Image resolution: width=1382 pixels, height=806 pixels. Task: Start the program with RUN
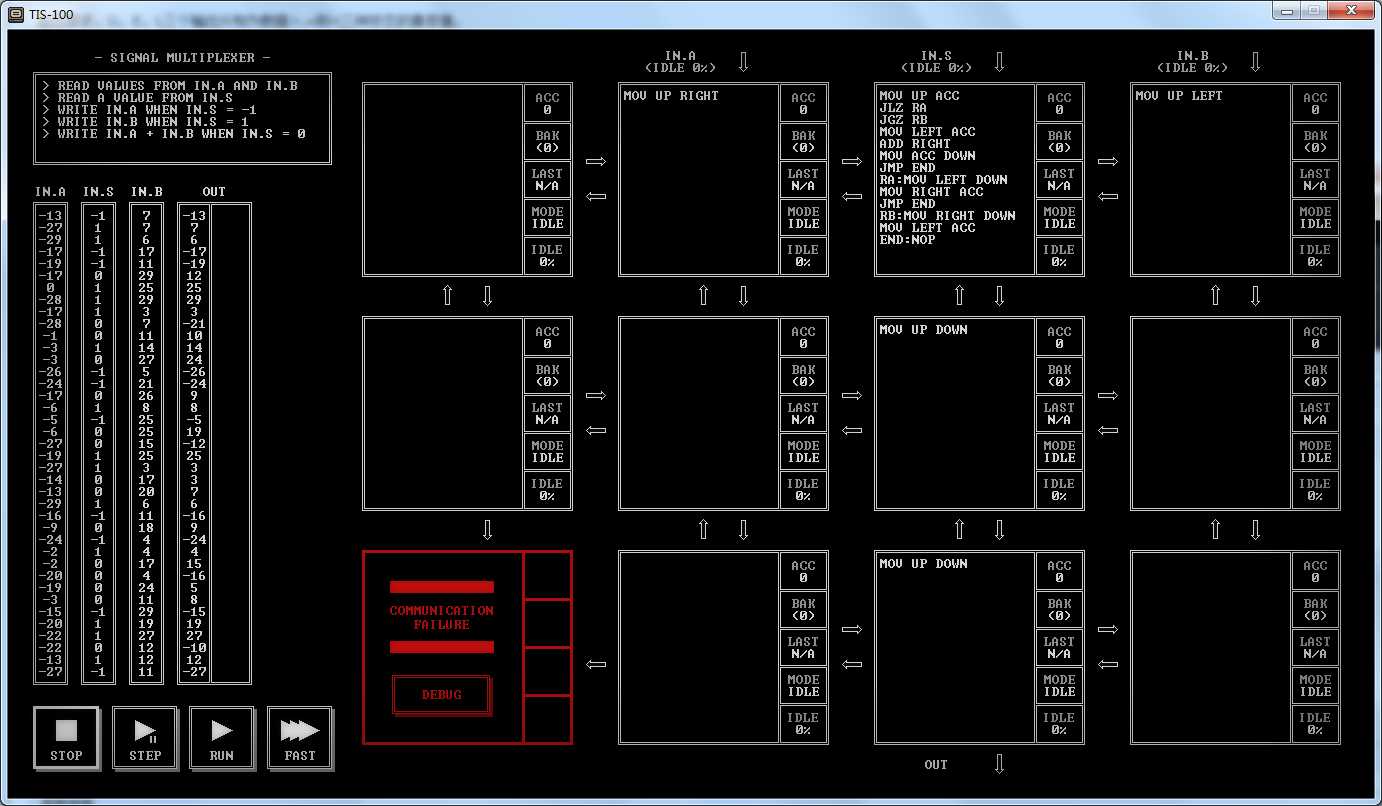point(222,738)
